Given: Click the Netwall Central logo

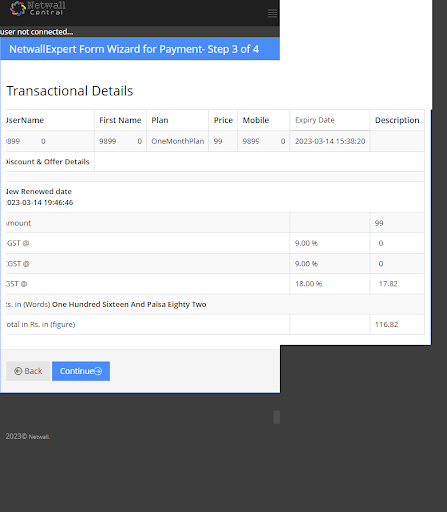Looking at the screenshot, I should [38, 8].
